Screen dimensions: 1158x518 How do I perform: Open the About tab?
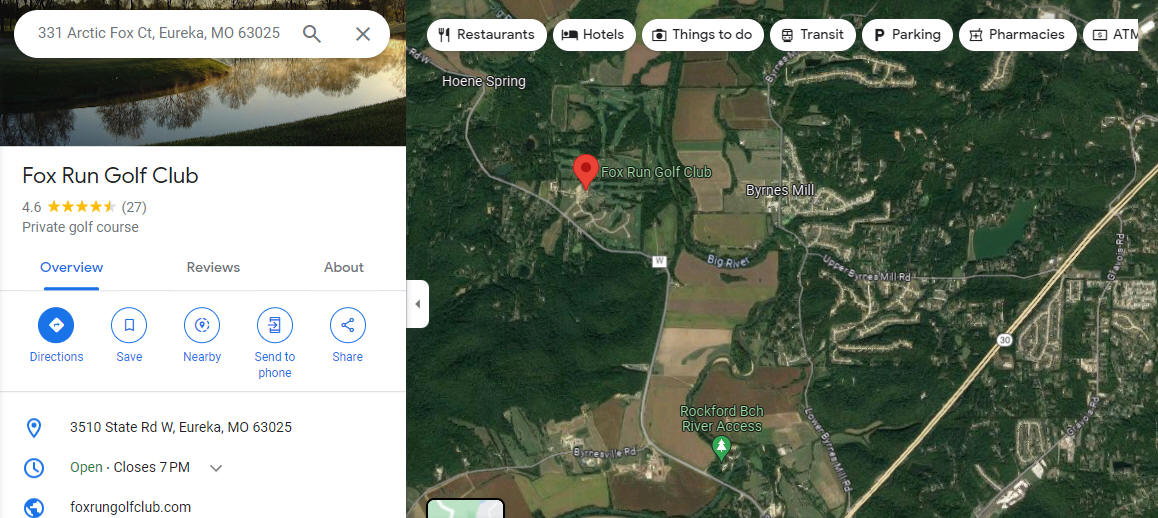pyautogui.click(x=343, y=267)
